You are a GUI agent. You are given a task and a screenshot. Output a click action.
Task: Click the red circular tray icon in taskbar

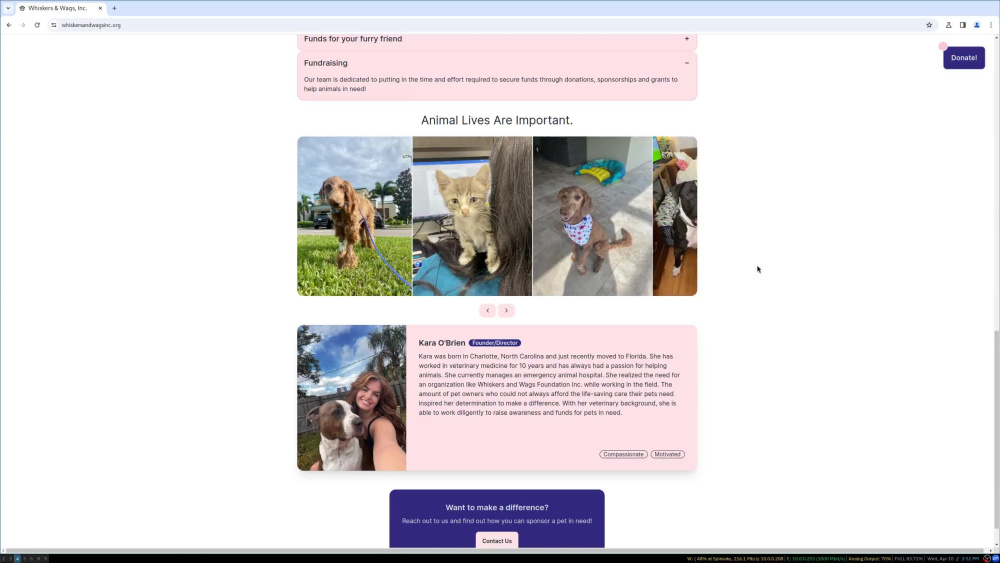987,559
